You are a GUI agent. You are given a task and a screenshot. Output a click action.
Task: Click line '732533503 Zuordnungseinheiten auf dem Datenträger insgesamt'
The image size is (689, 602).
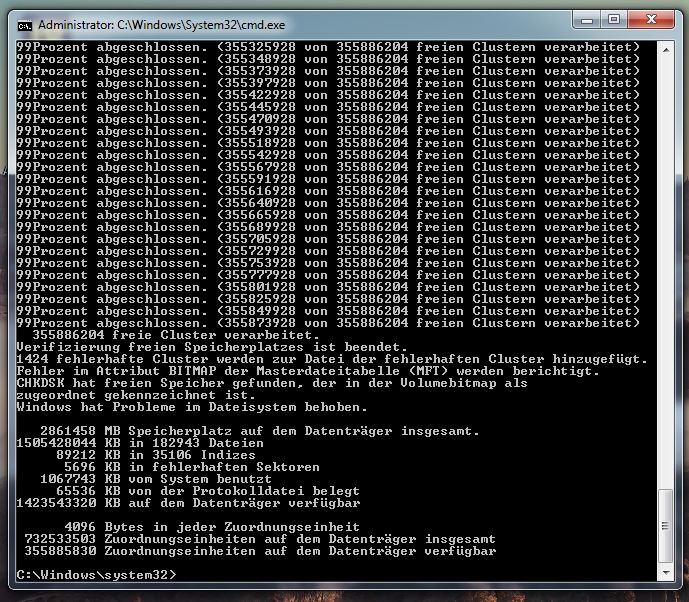point(260,539)
